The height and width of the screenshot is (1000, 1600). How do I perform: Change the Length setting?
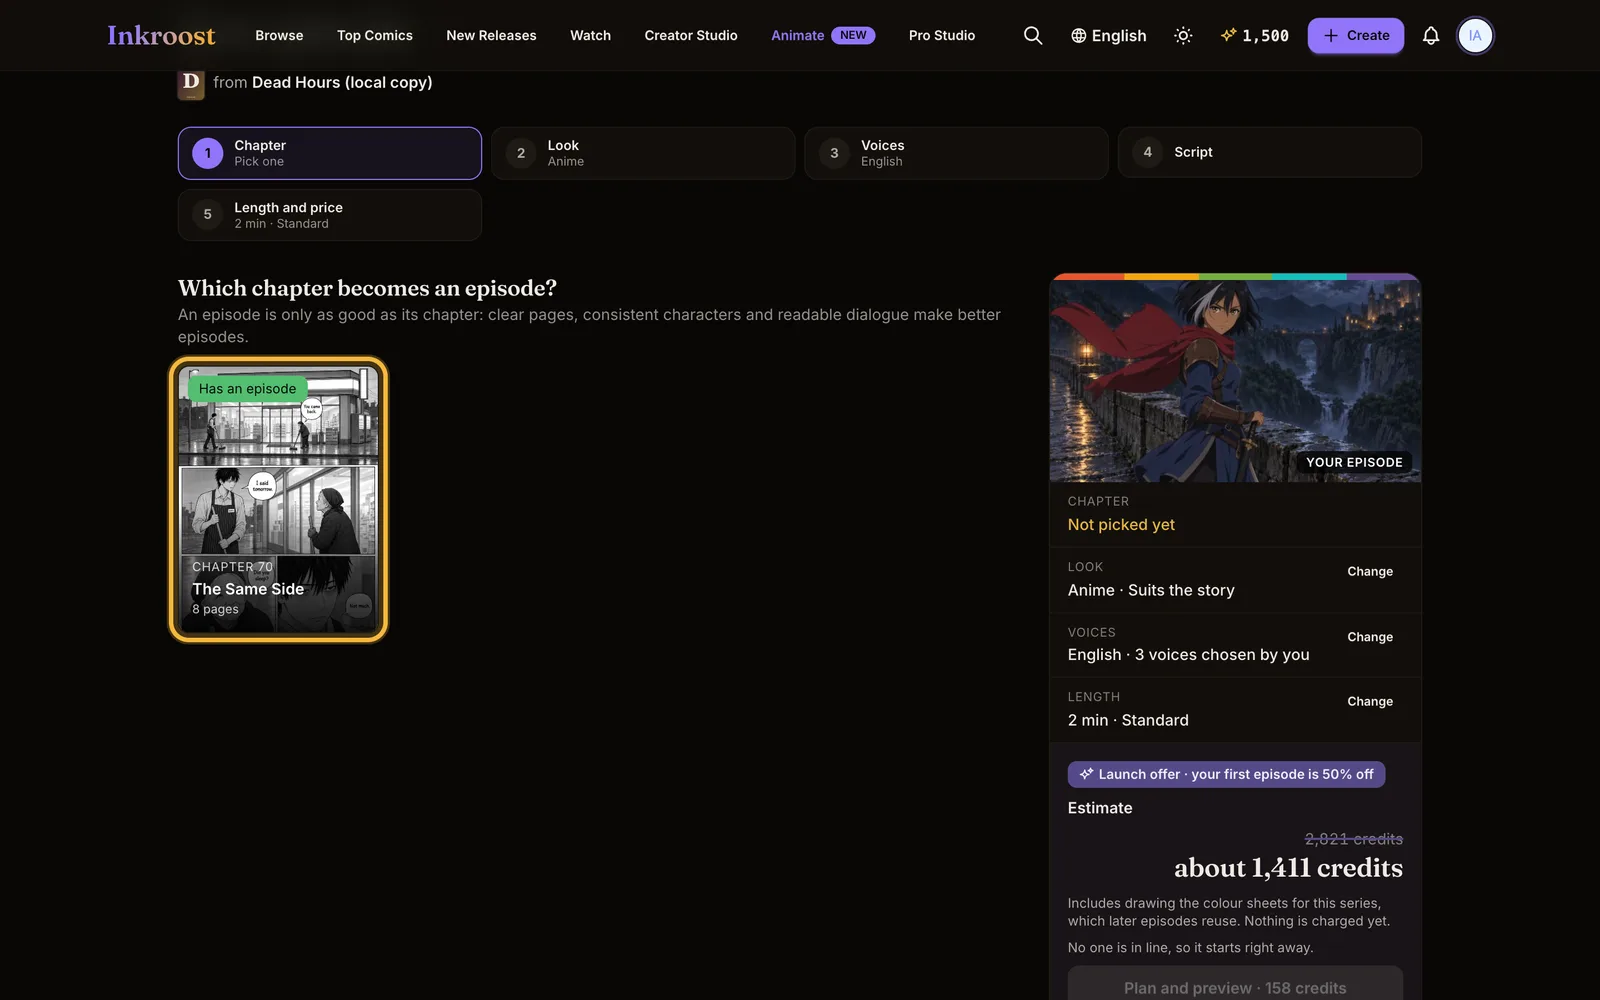point(1370,702)
